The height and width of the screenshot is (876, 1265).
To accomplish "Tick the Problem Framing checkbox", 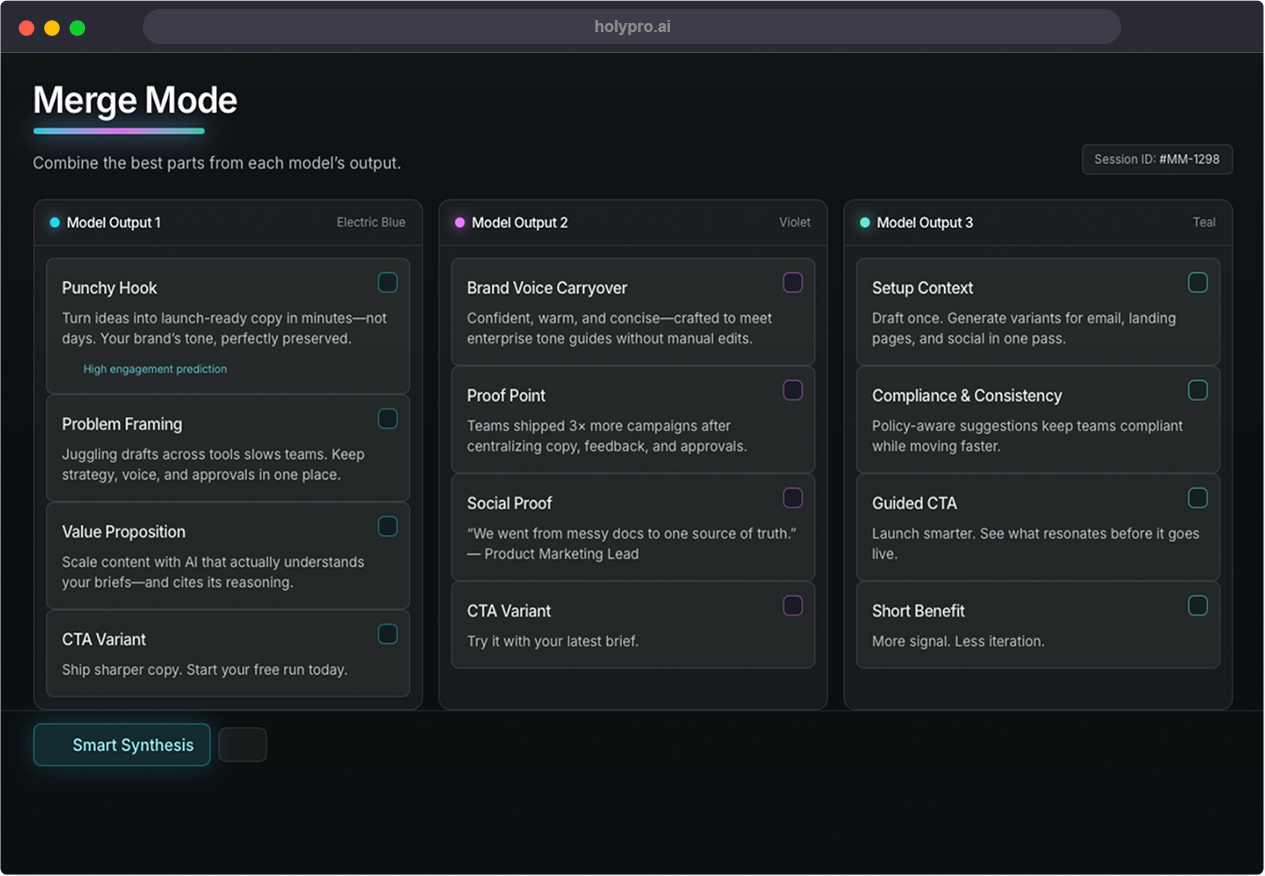I will tap(388, 419).
